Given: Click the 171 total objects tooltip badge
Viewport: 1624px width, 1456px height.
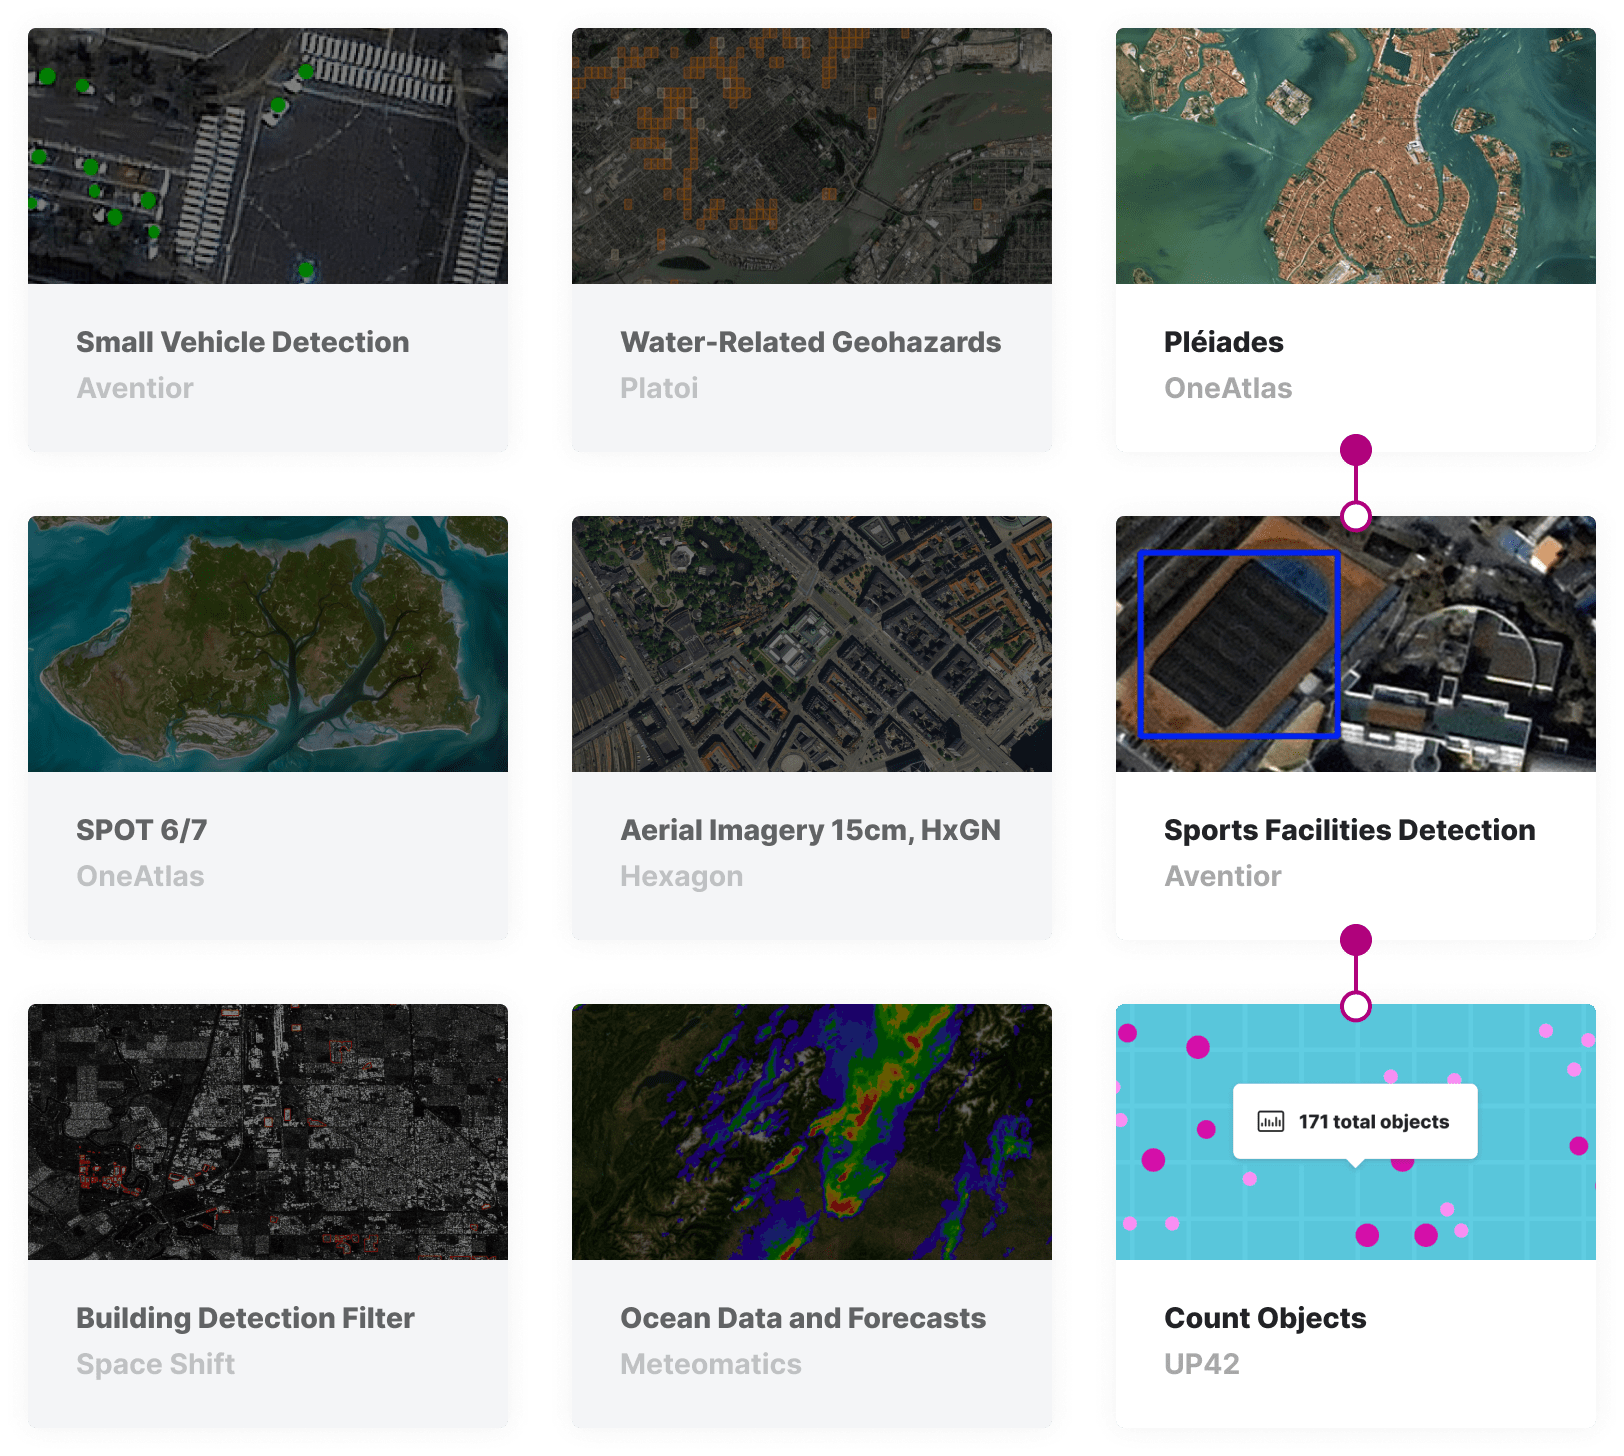Looking at the screenshot, I should [x=1355, y=1122].
